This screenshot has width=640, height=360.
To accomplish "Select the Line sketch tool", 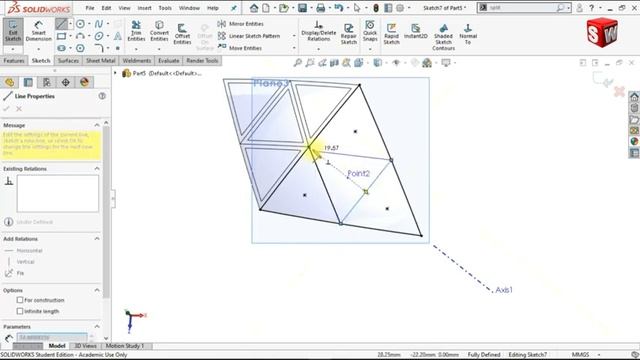I will pos(61,24).
